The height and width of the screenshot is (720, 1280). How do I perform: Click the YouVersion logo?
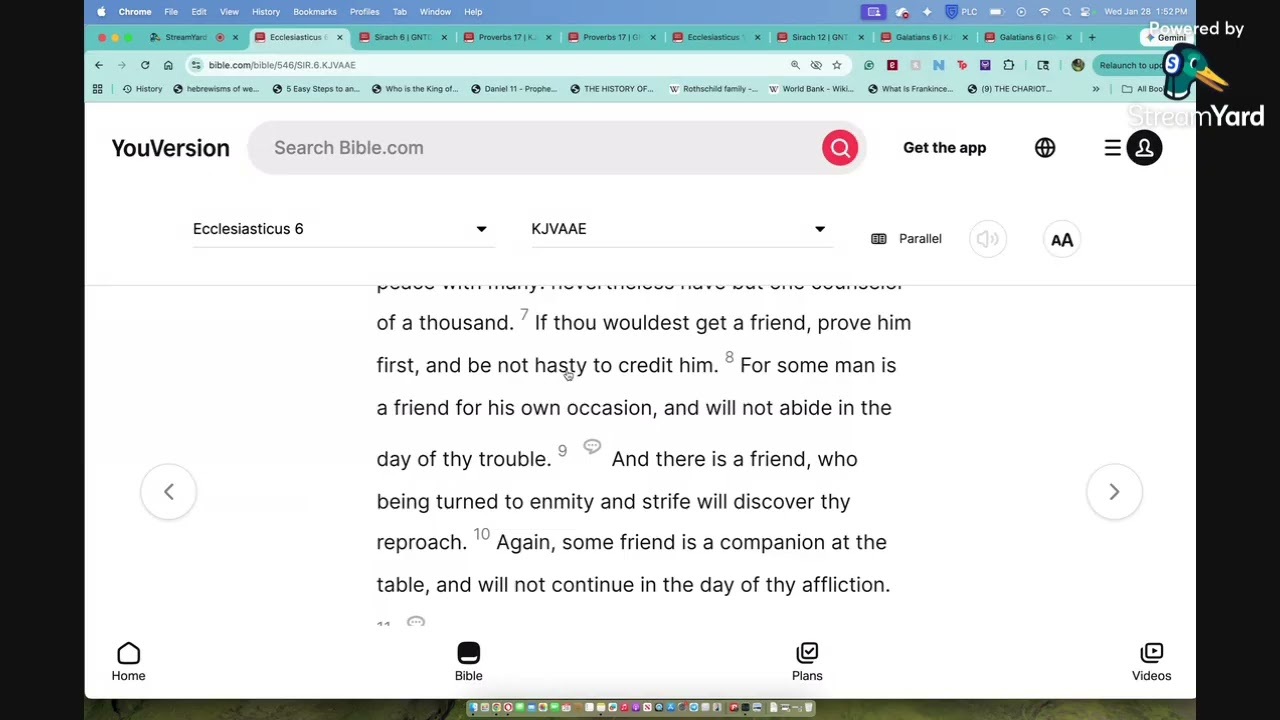170,148
